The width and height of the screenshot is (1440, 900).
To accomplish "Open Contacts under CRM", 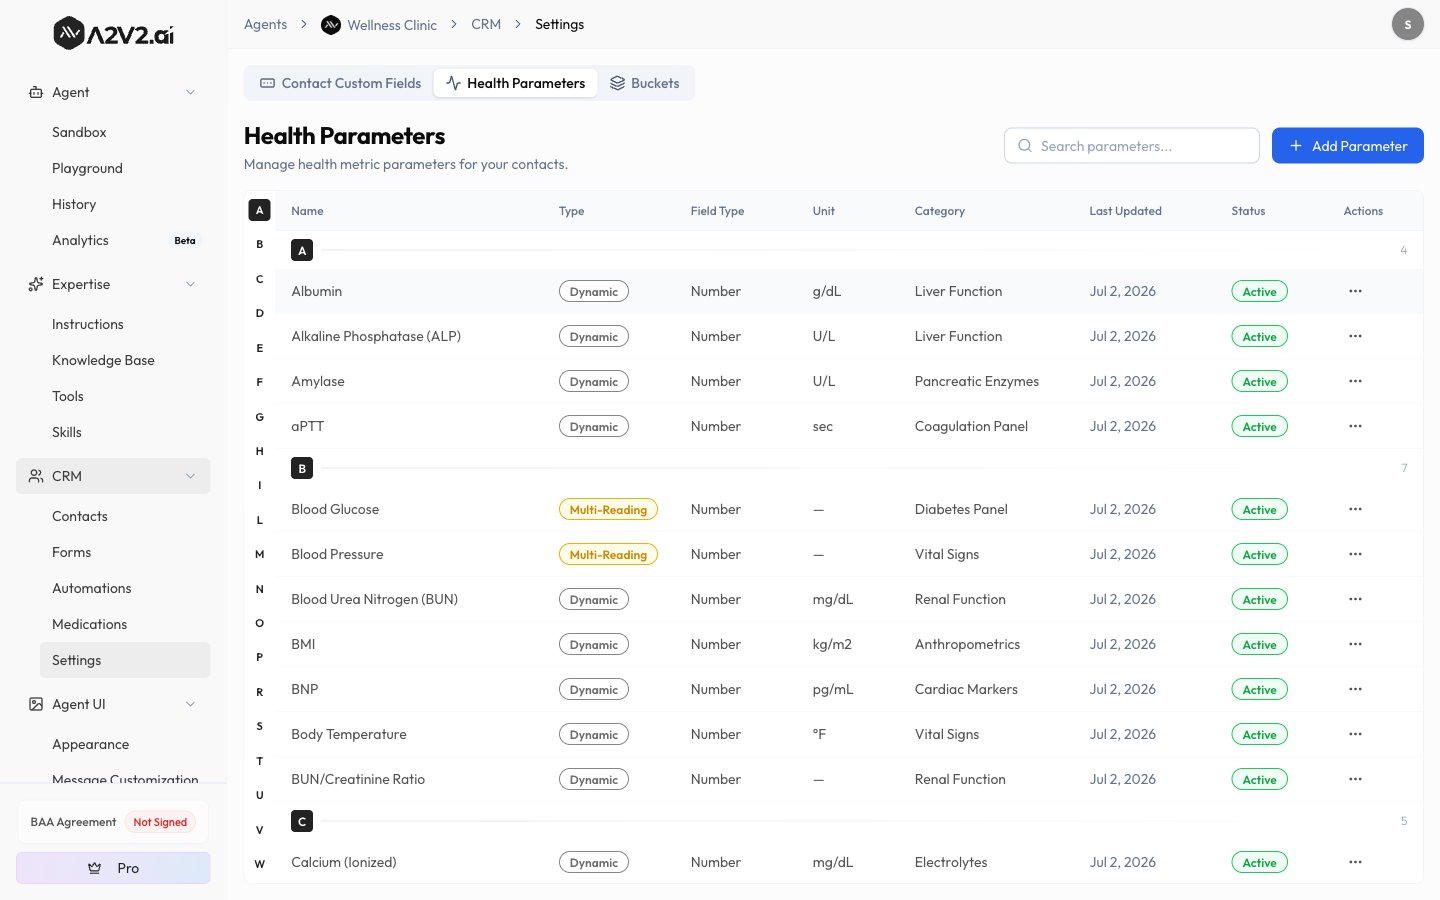I will (x=79, y=516).
